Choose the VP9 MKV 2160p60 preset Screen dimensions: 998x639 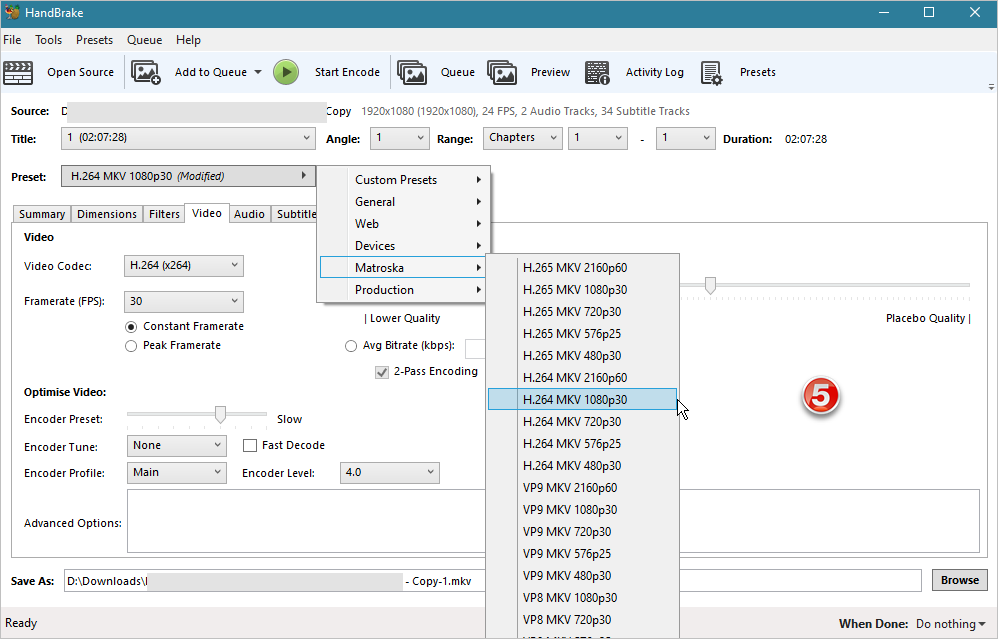(x=582, y=488)
